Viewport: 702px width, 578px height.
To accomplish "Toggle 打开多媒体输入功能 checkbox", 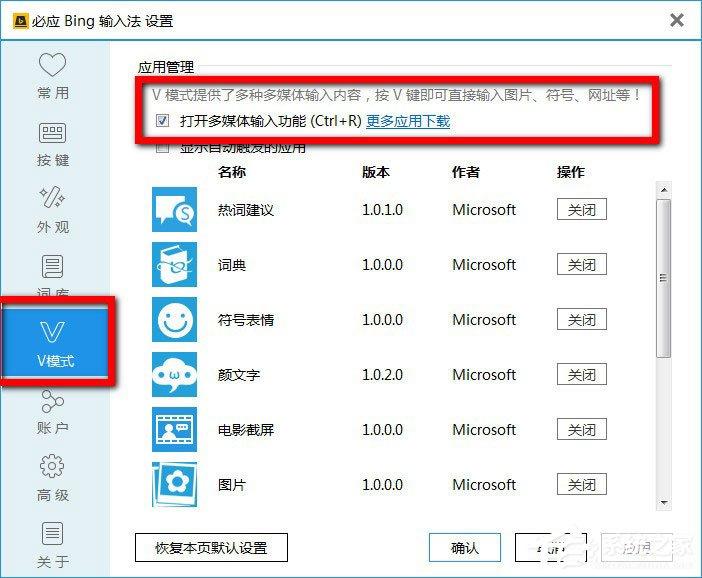I will point(162,120).
